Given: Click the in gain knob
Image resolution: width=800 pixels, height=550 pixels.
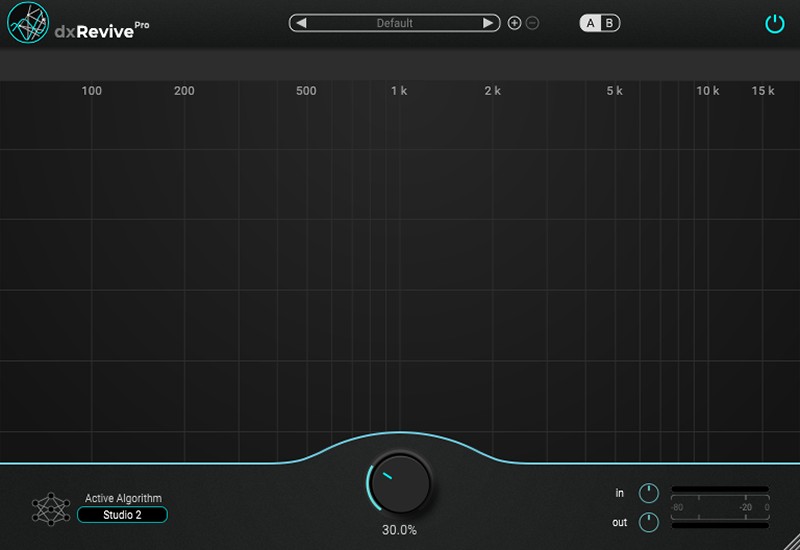Looking at the screenshot, I should point(649,493).
